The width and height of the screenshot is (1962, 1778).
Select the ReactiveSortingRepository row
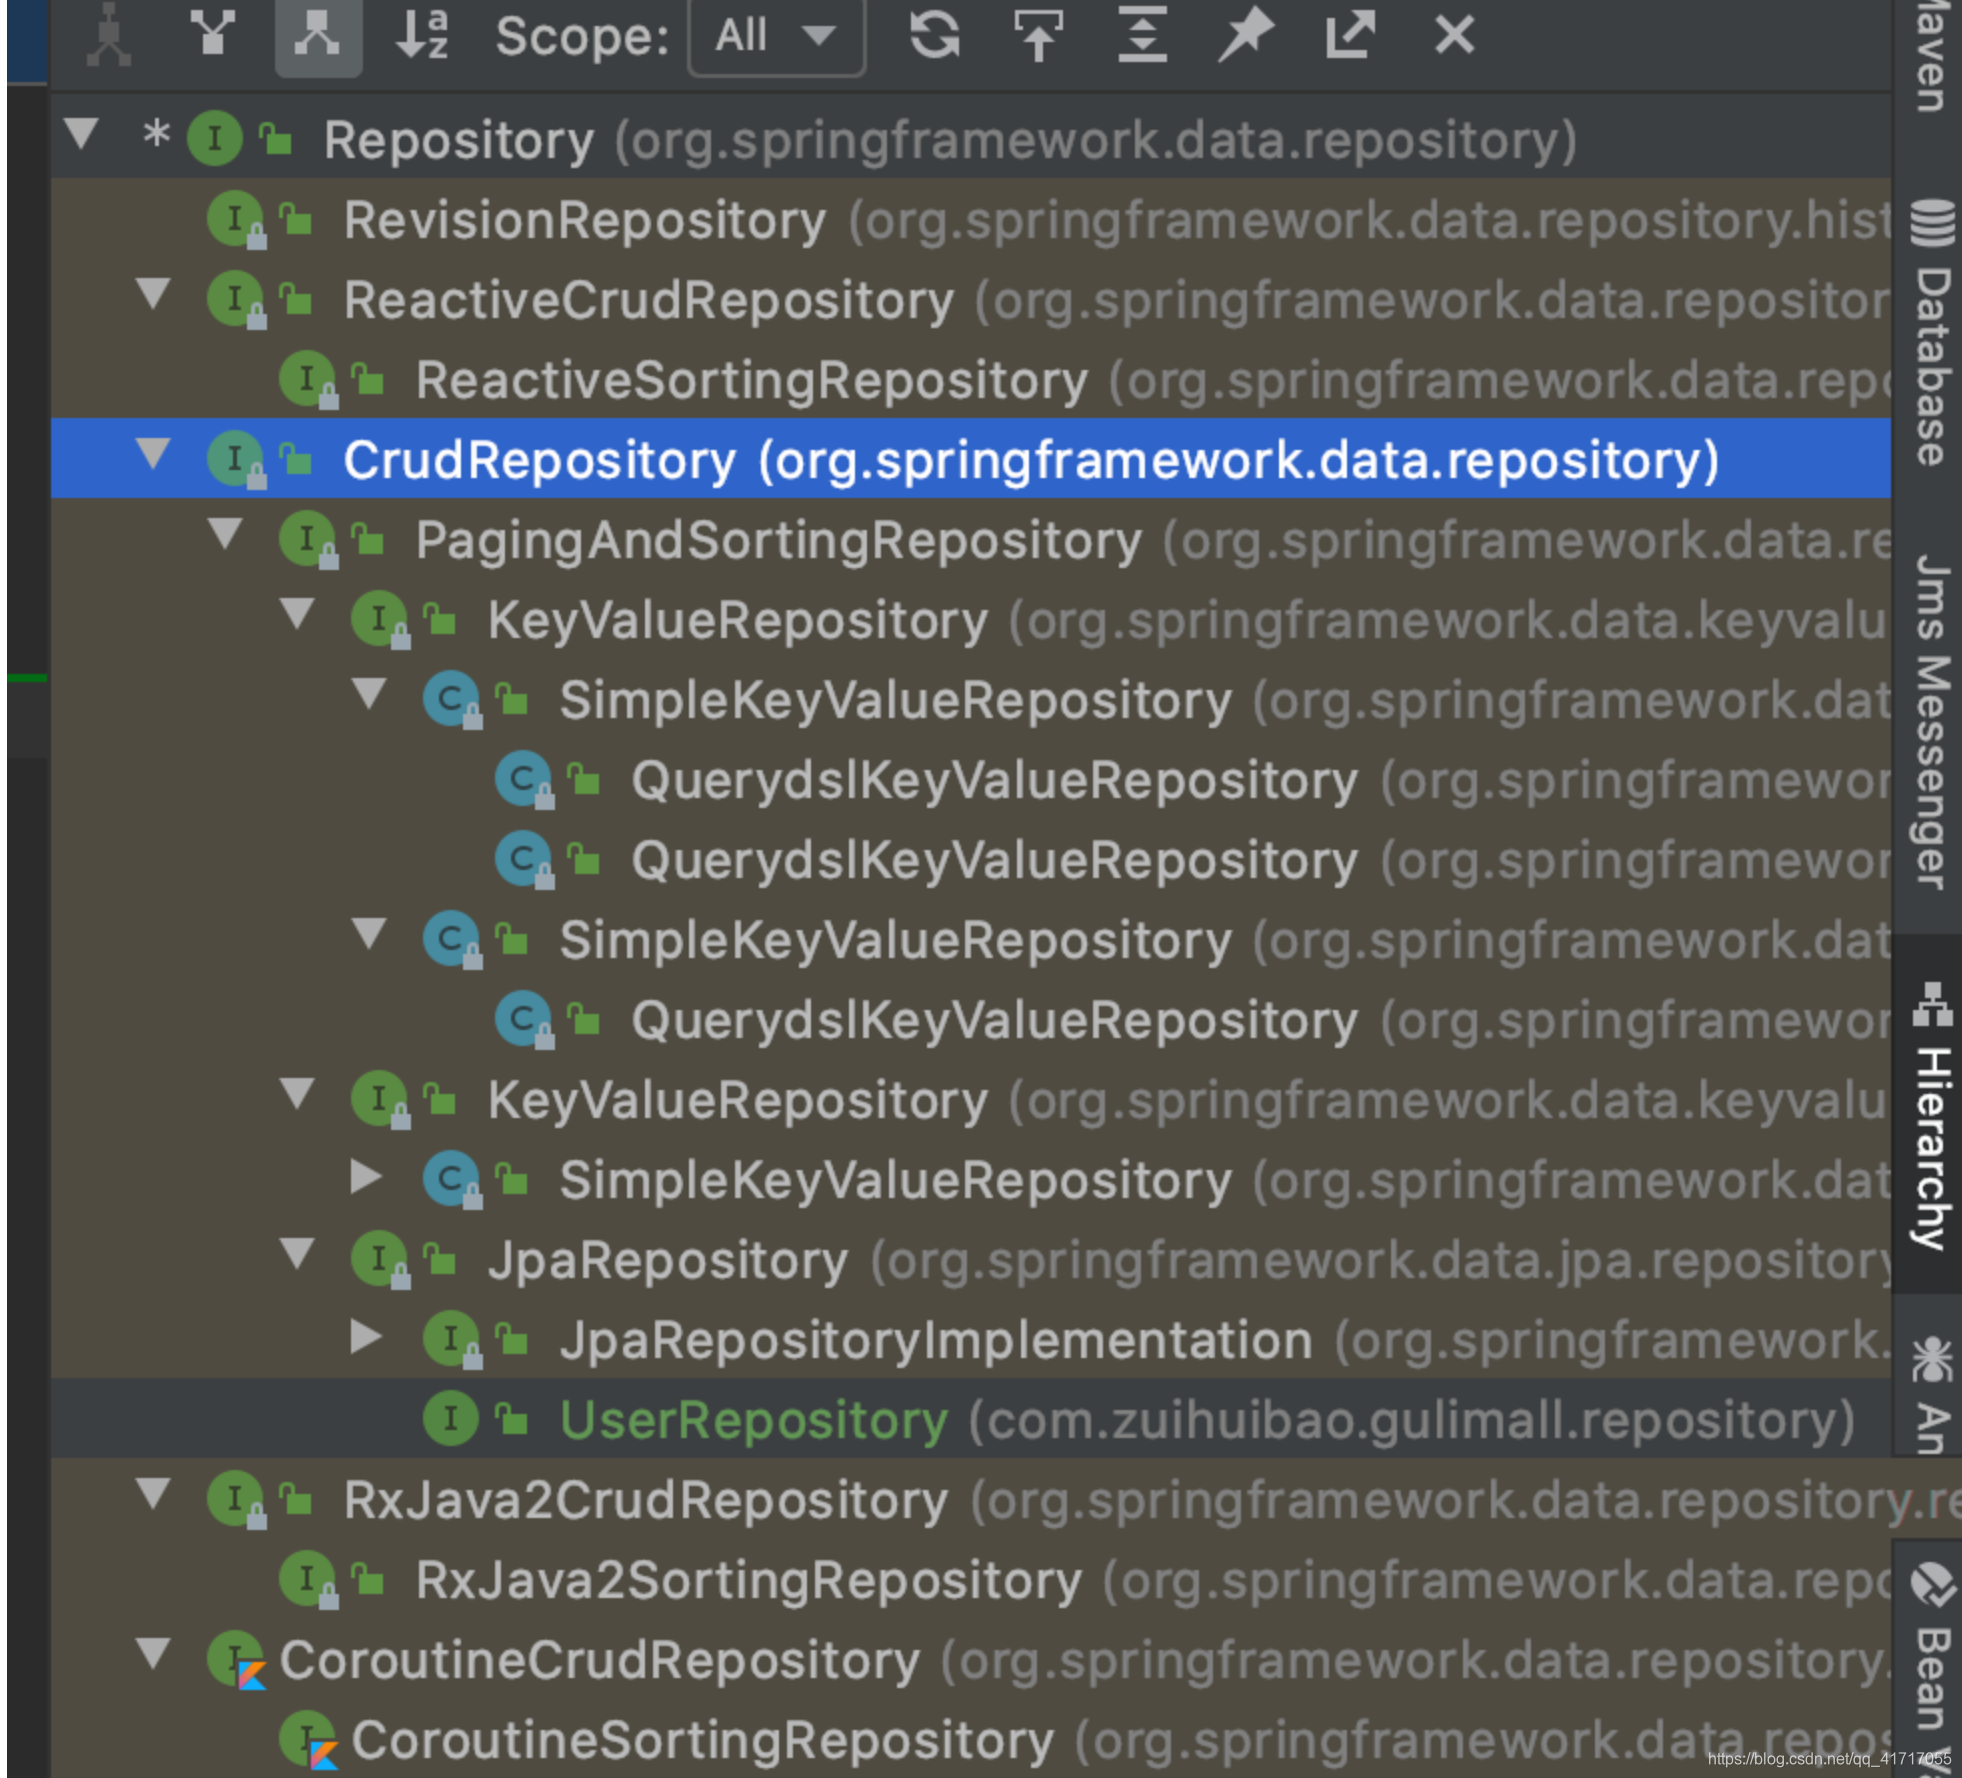point(971,380)
